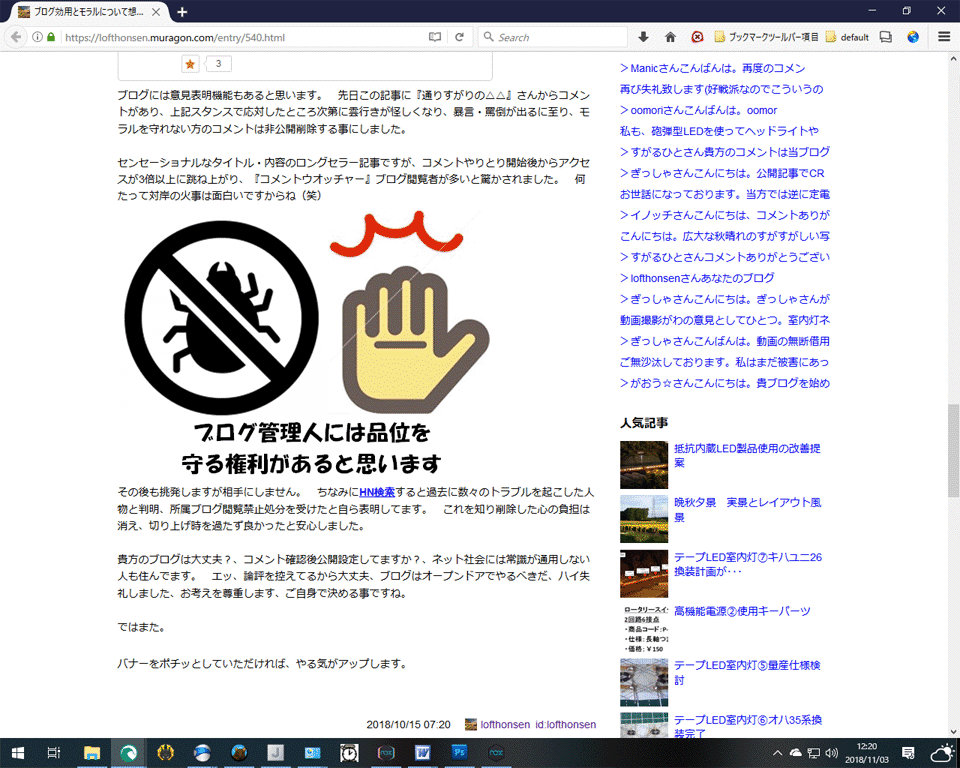The image size is (960, 768).
Task: Toggle the orange star rating on the post
Action: tap(190, 63)
